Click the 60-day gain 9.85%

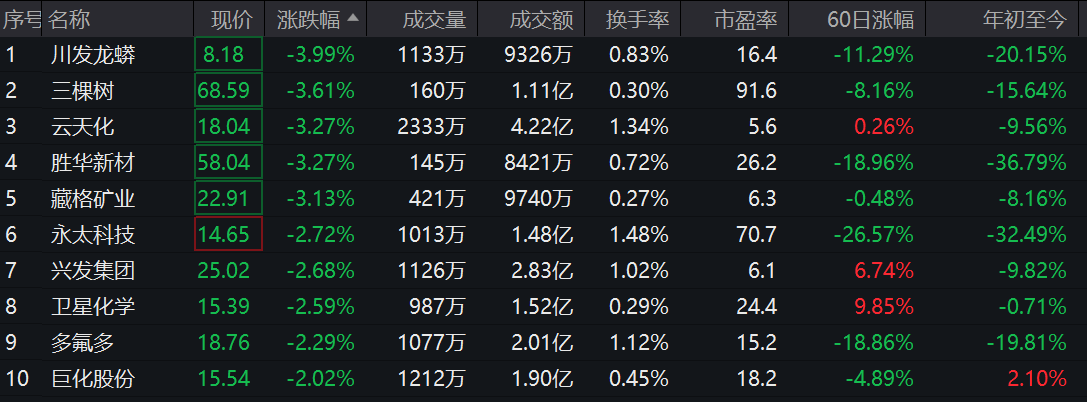885,307
